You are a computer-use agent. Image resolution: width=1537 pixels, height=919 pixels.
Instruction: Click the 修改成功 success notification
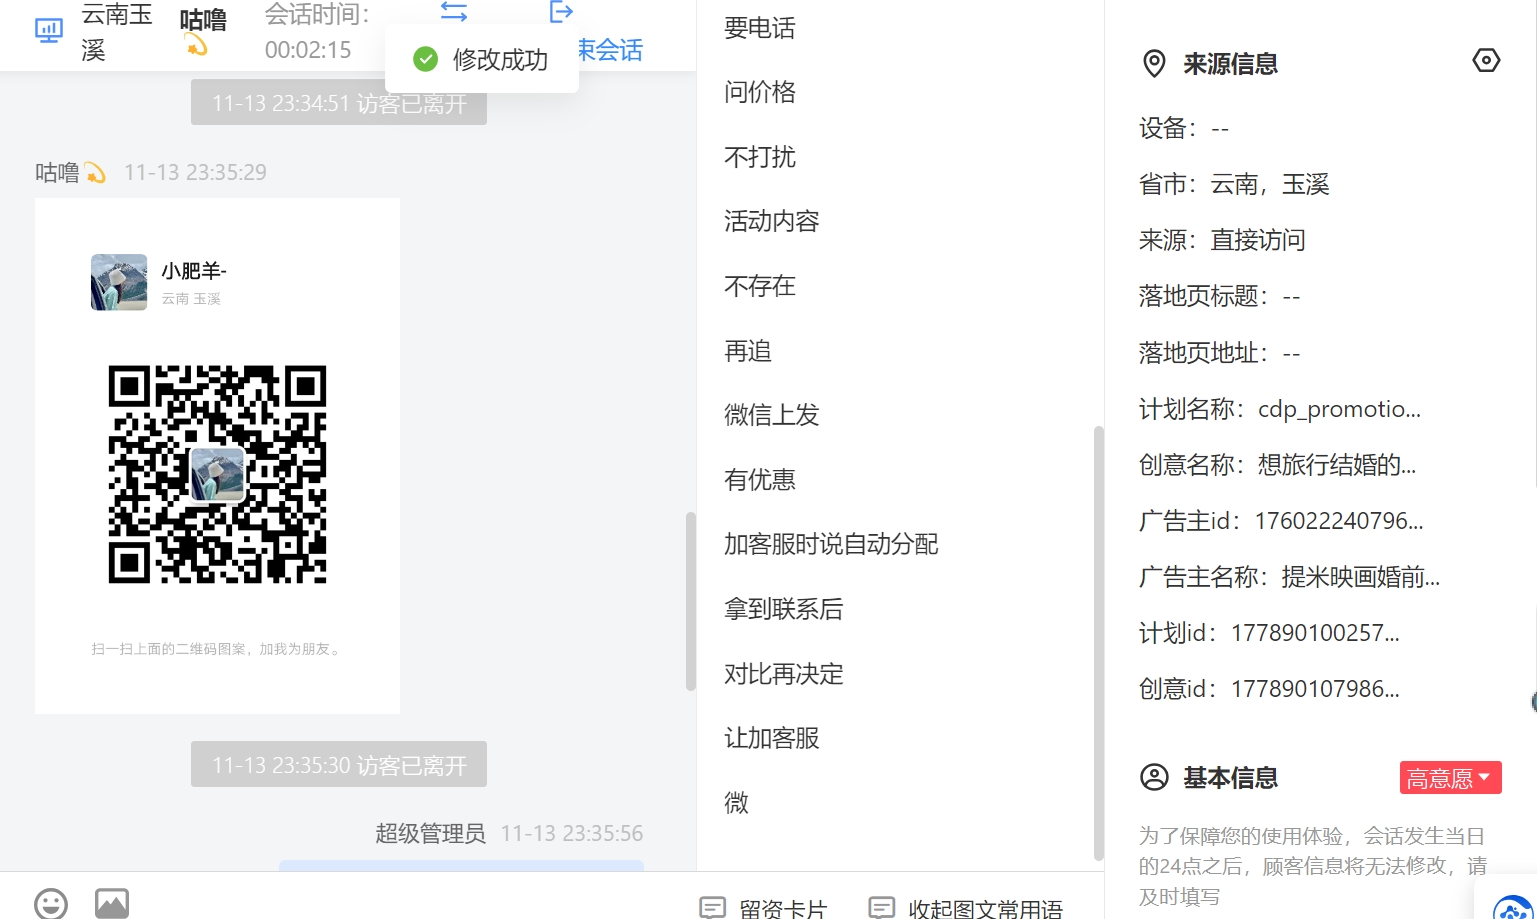(482, 59)
